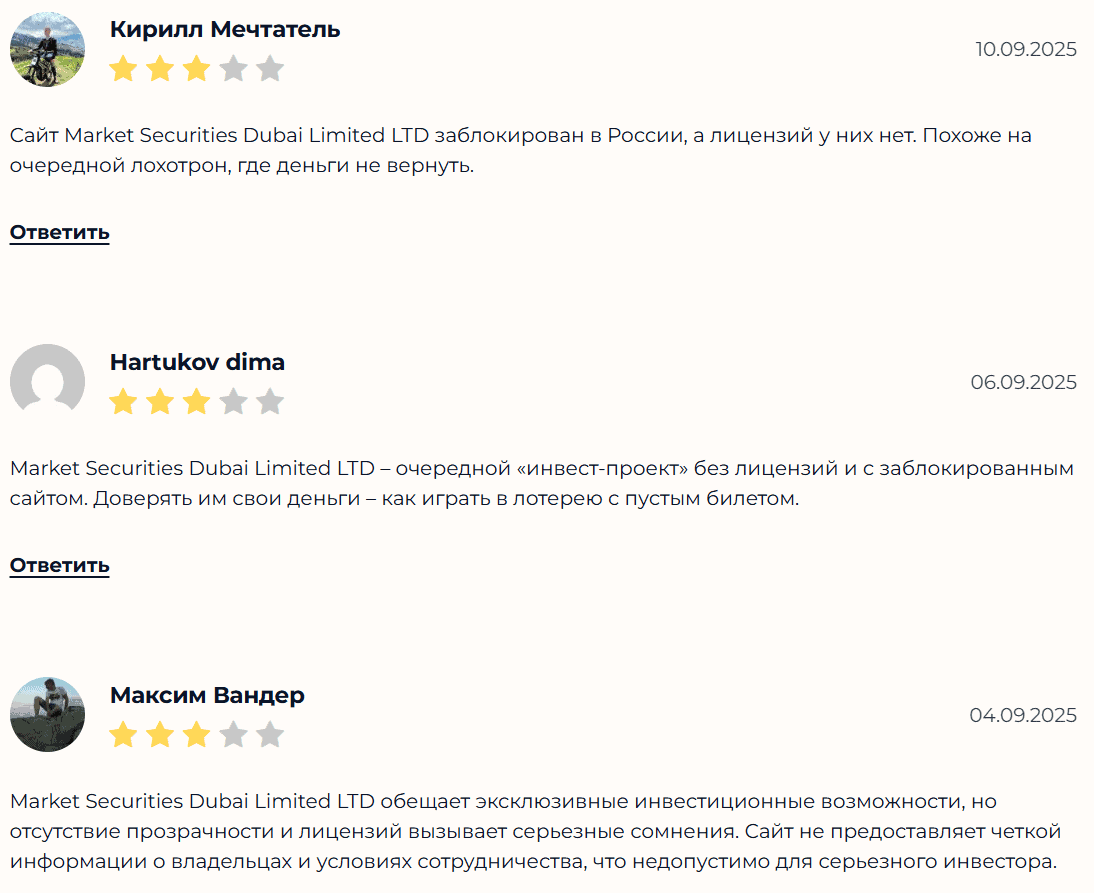Screen dimensions: 1094x893
Task: Click fifth gray star in Кирилл Мечтатель's rating
Action: point(270,69)
